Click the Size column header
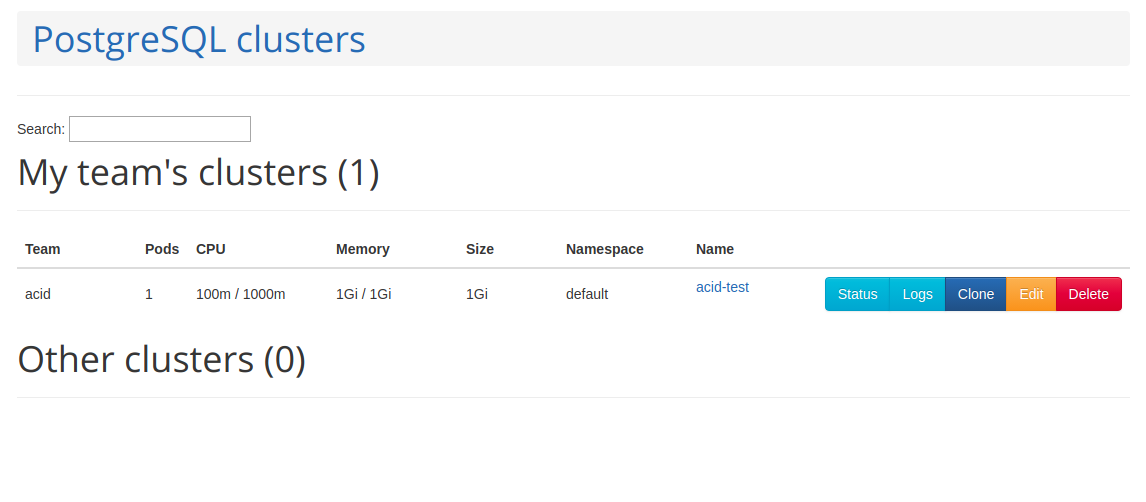1146x502 pixels. tap(480, 249)
